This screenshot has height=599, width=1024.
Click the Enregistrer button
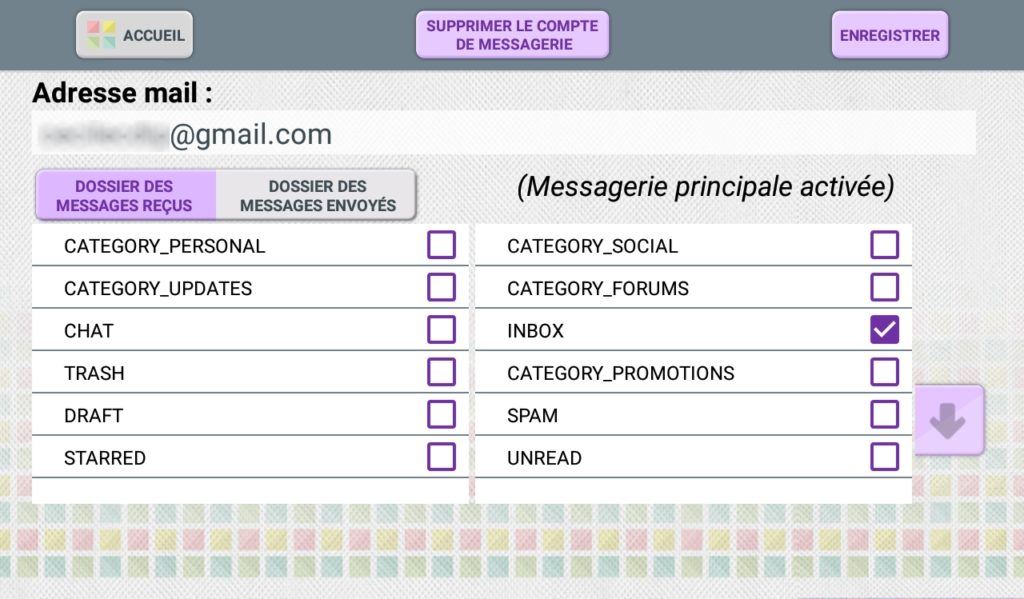(889, 35)
